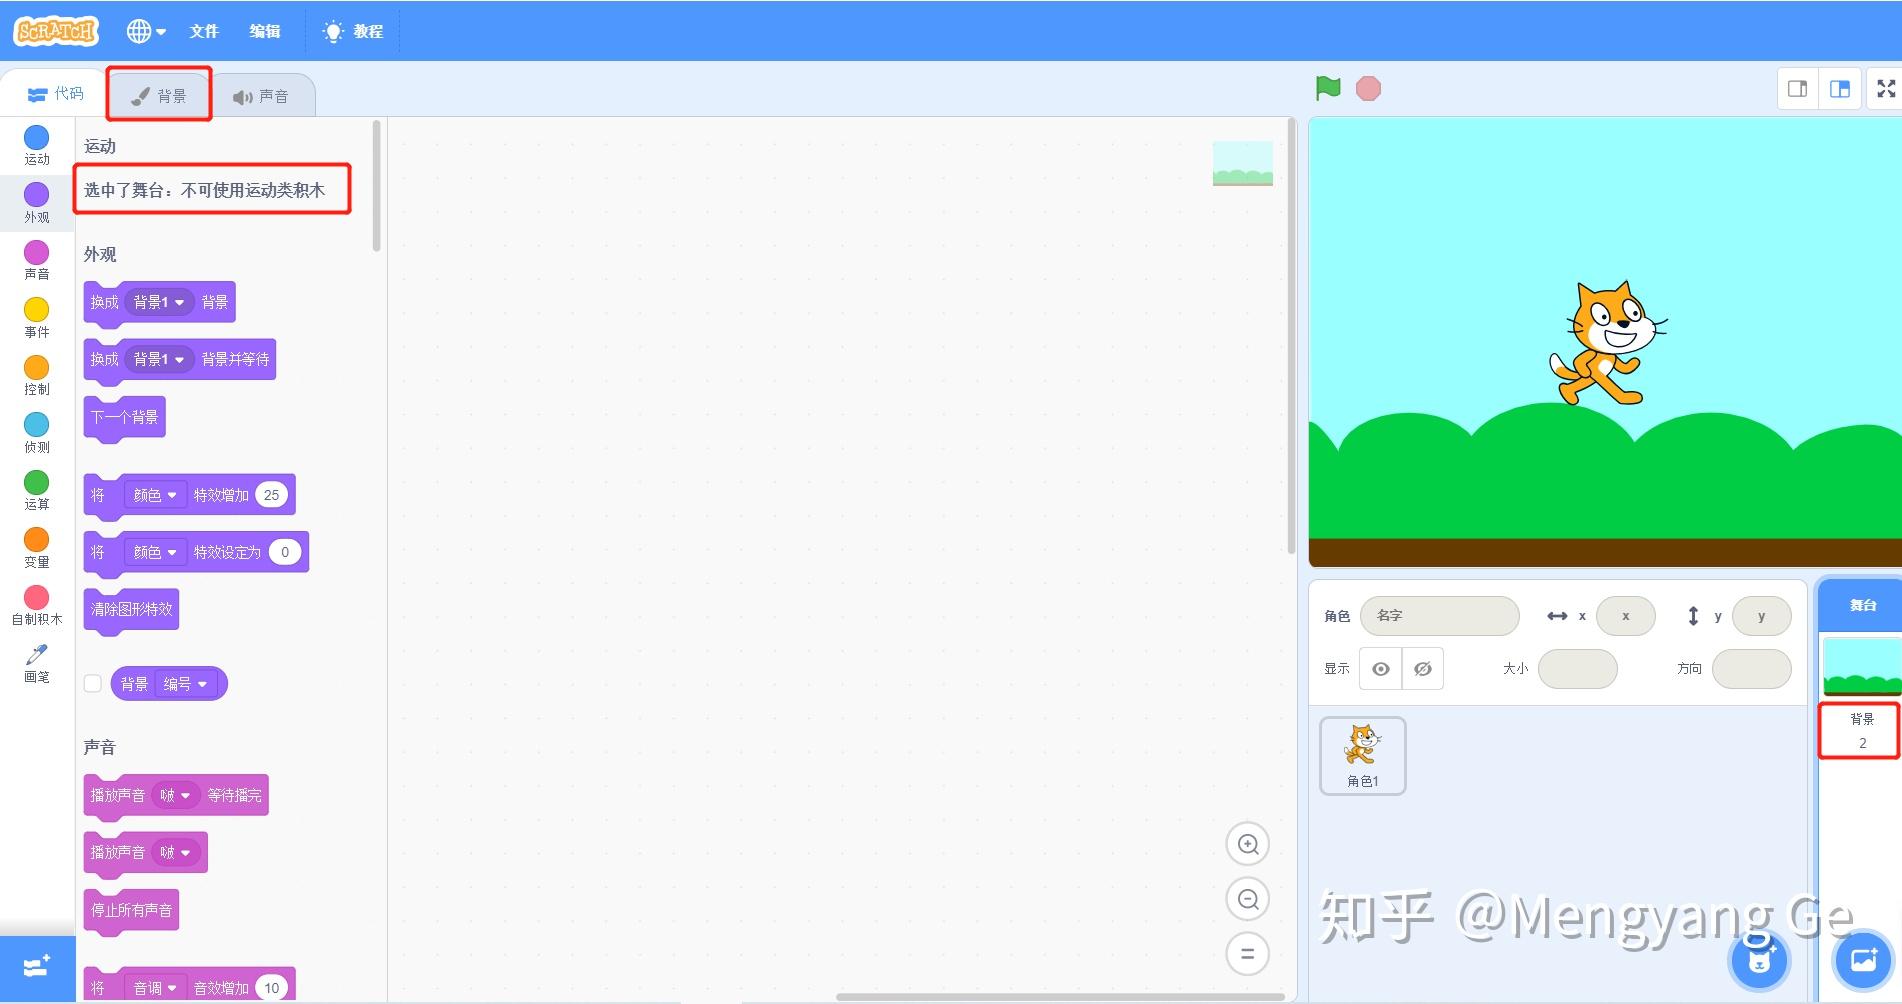
Task: Expand 颜色 dropdown in 特效增加 block
Action: (155, 495)
